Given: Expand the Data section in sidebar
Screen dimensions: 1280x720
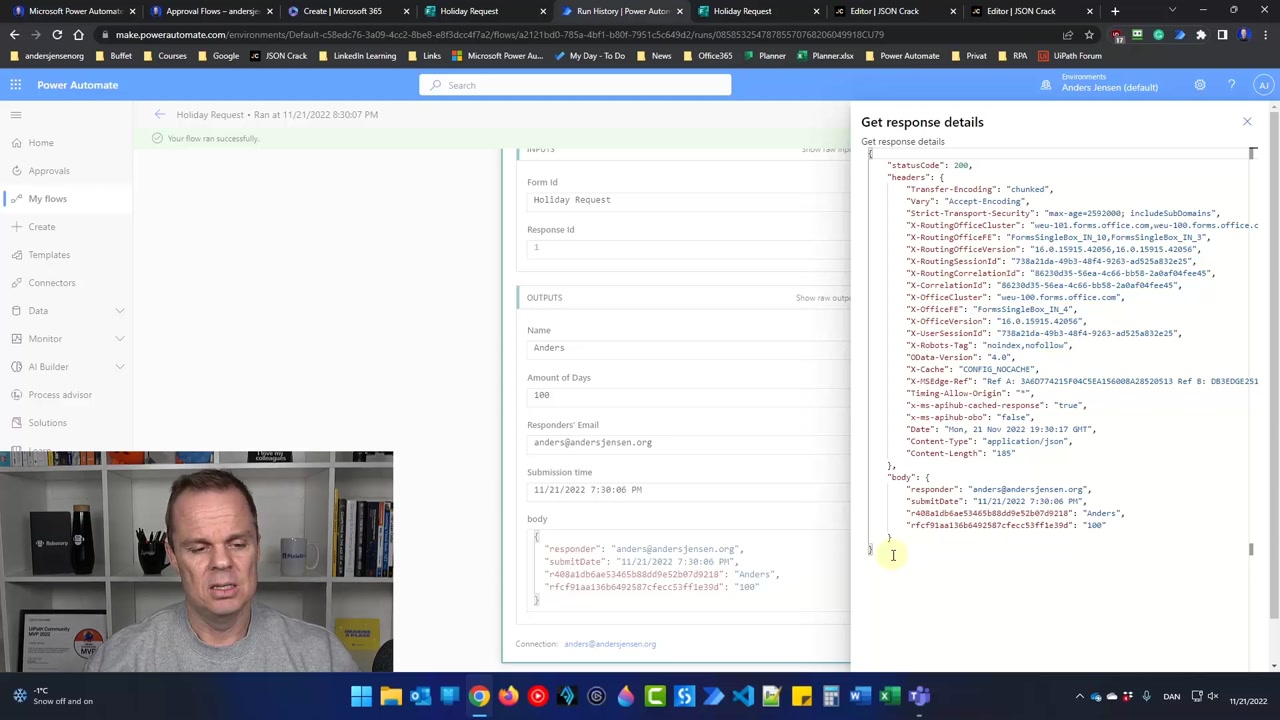Looking at the screenshot, I should [x=119, y=311].
